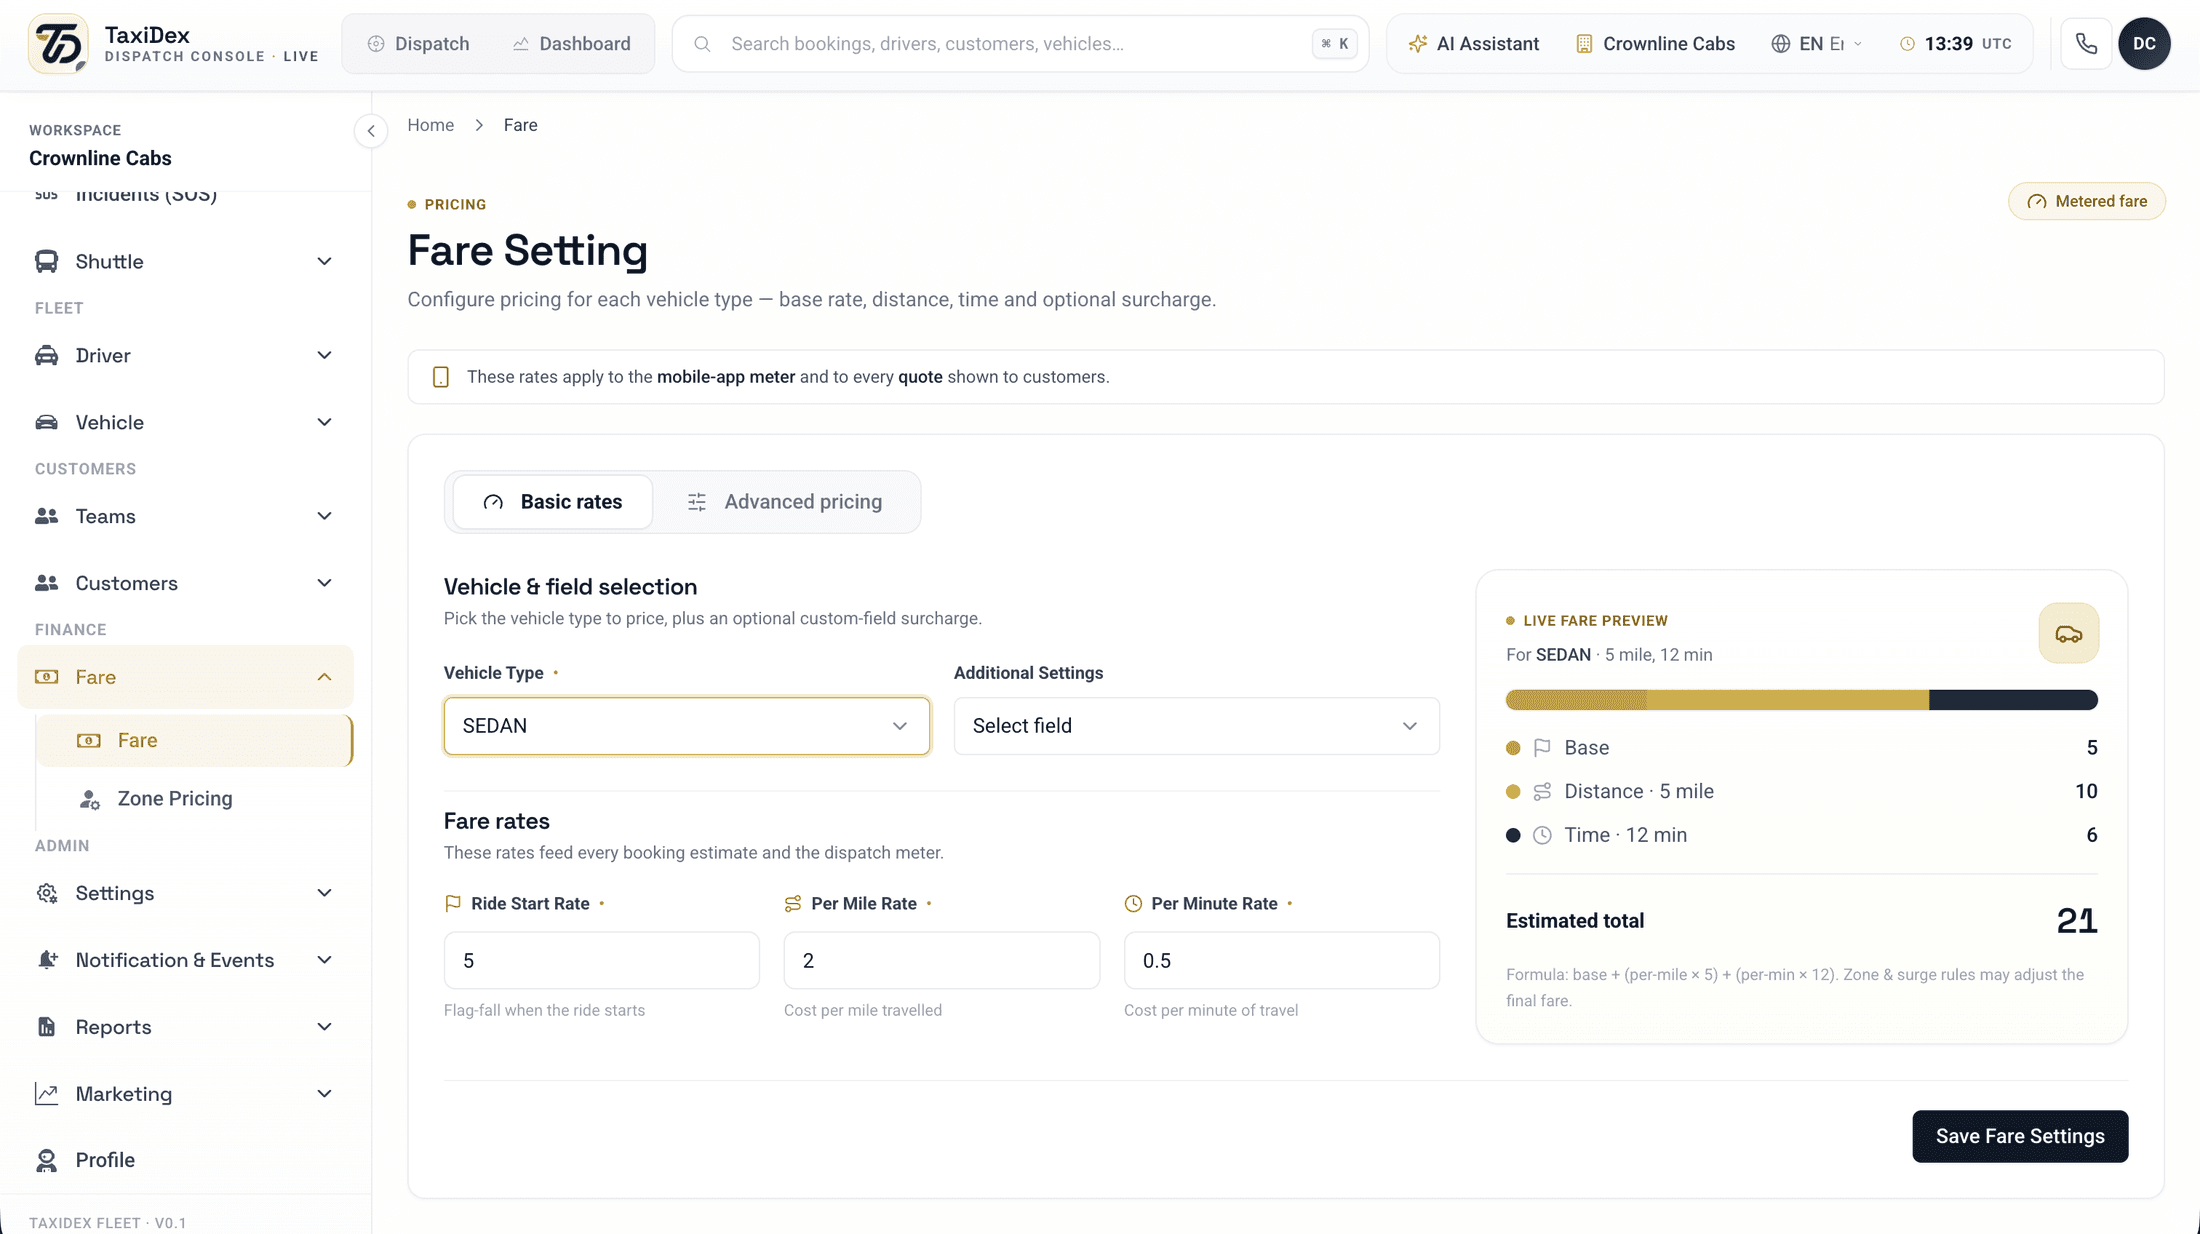Click the Shuttle bus icon
The height and width of the screenshot is (1234, 2200).
pyautogui.click(x=46, y=261)
